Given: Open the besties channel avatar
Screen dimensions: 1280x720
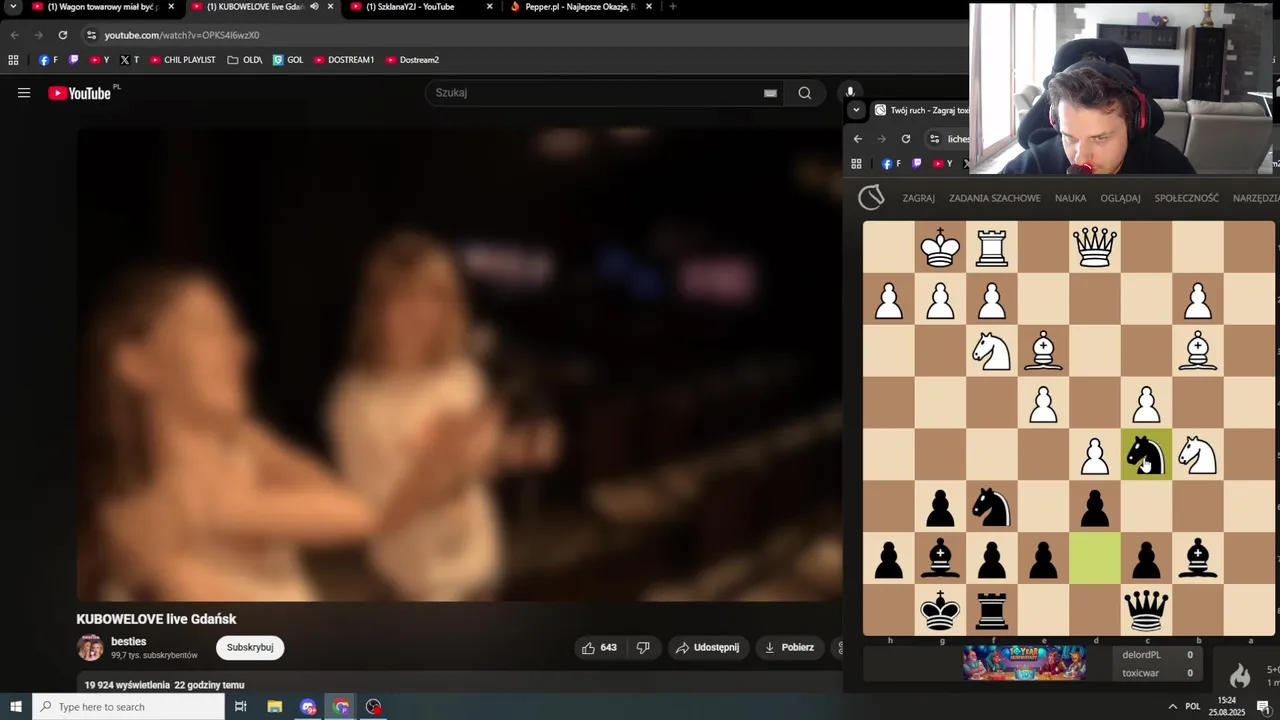Looking at the screenshot, I should point(90,648).
